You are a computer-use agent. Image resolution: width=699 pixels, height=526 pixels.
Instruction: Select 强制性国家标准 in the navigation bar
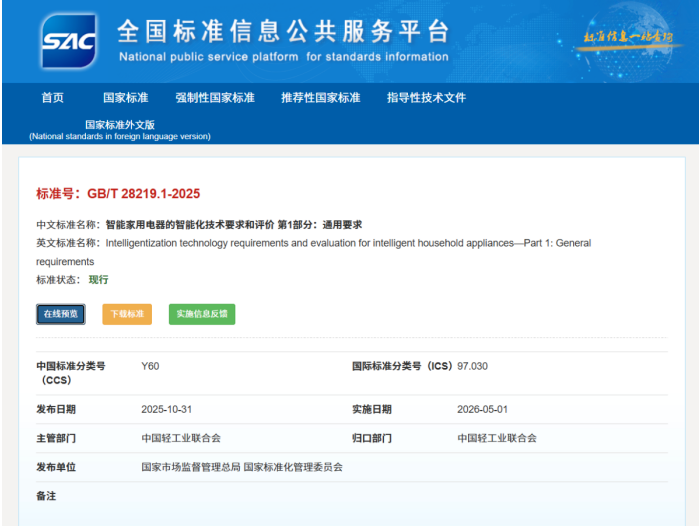click(x=215, y=98)
